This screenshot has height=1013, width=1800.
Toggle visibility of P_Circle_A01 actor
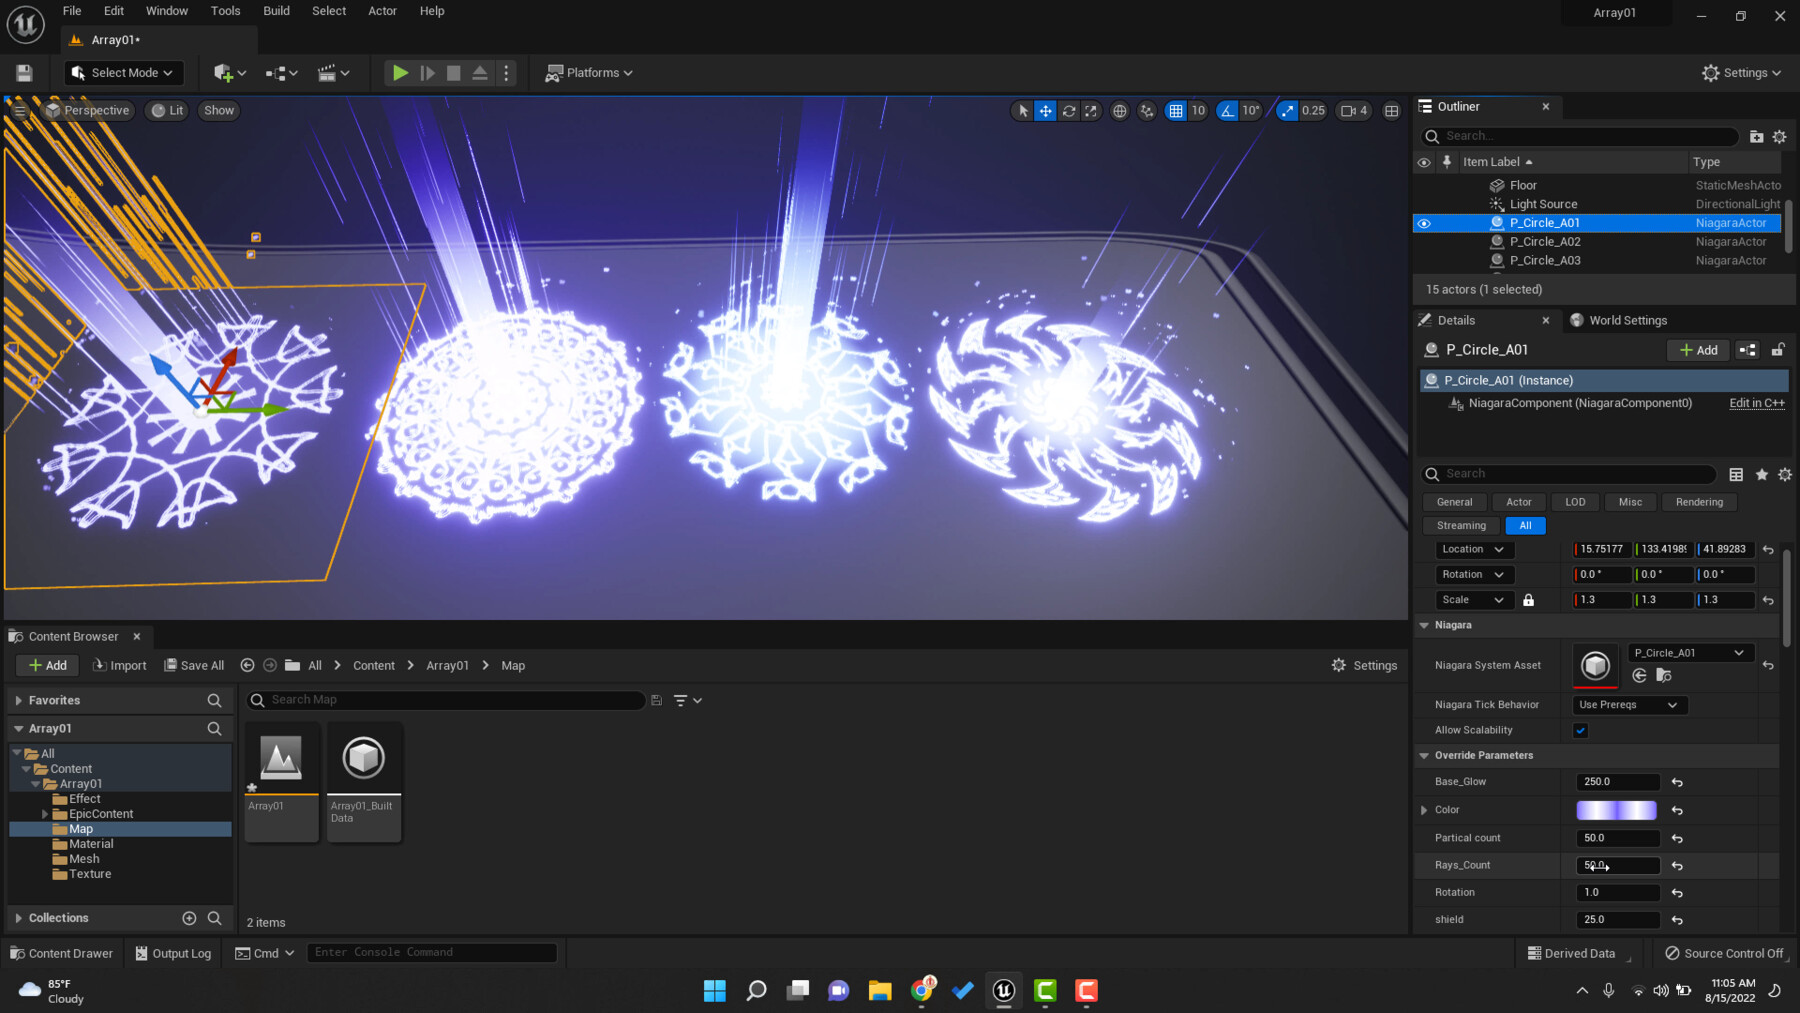tap(1424, 223)
